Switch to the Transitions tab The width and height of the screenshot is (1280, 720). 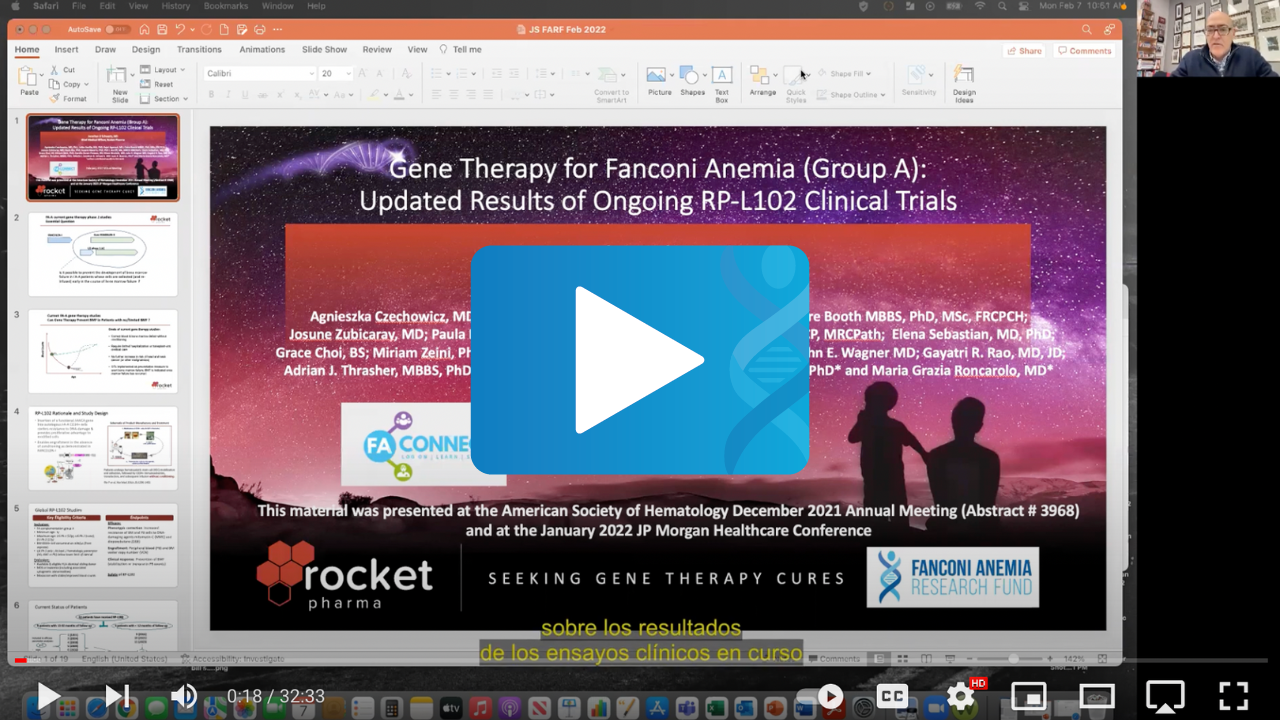[x=199, y=48]
